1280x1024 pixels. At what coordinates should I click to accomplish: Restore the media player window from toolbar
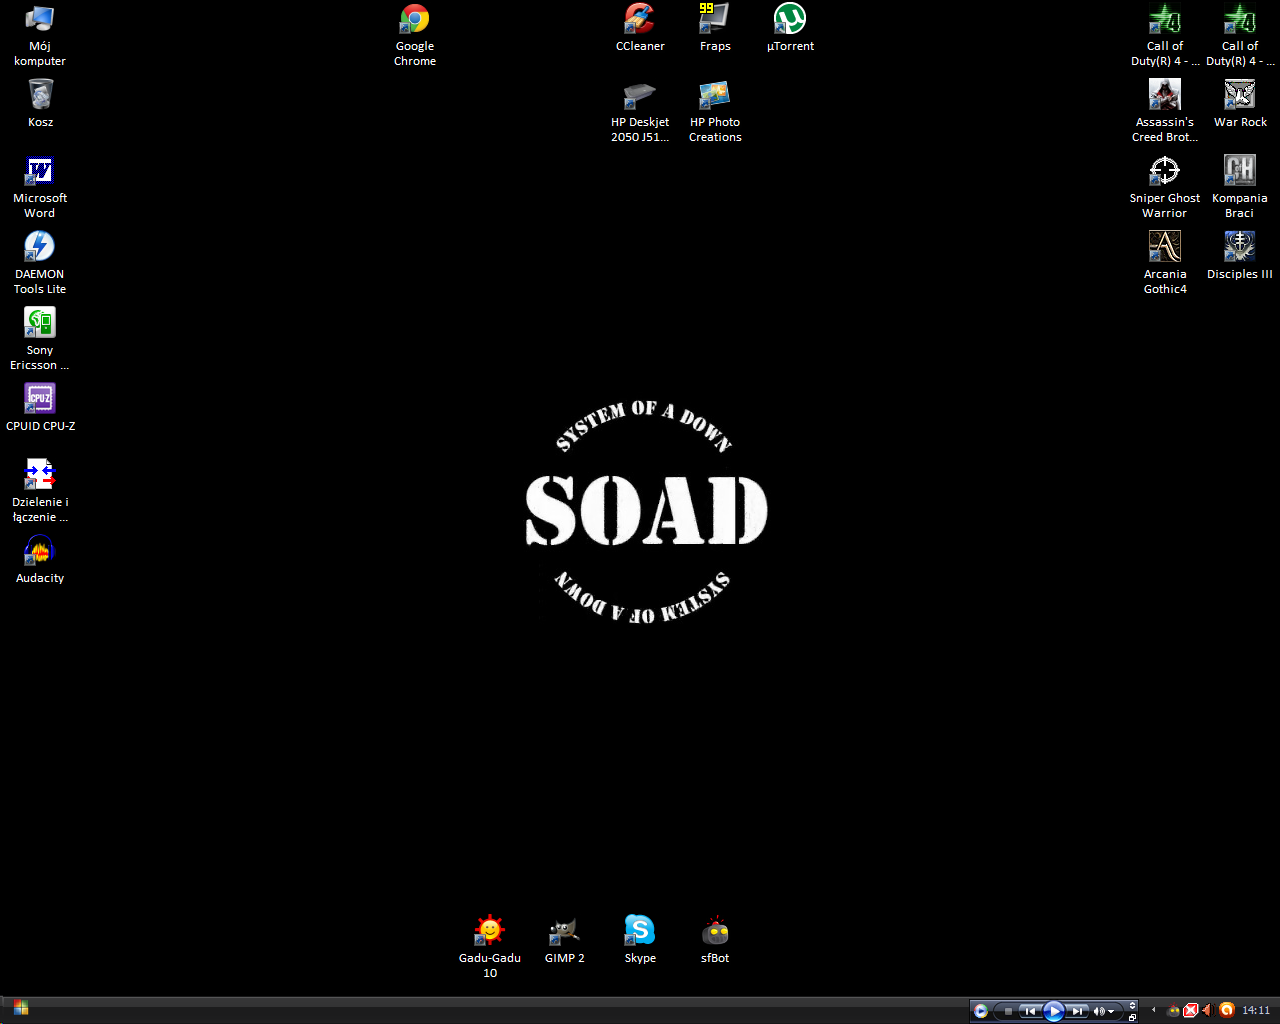[x=1132, y=1017]
